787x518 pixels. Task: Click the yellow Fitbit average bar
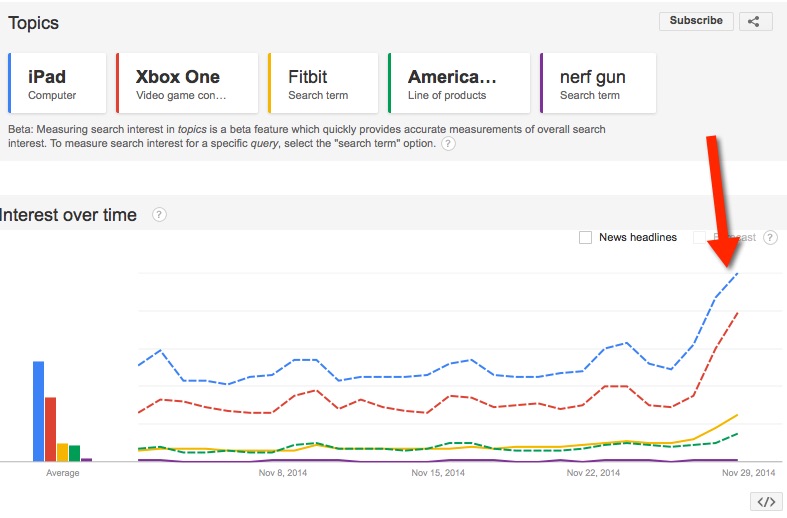62,452
